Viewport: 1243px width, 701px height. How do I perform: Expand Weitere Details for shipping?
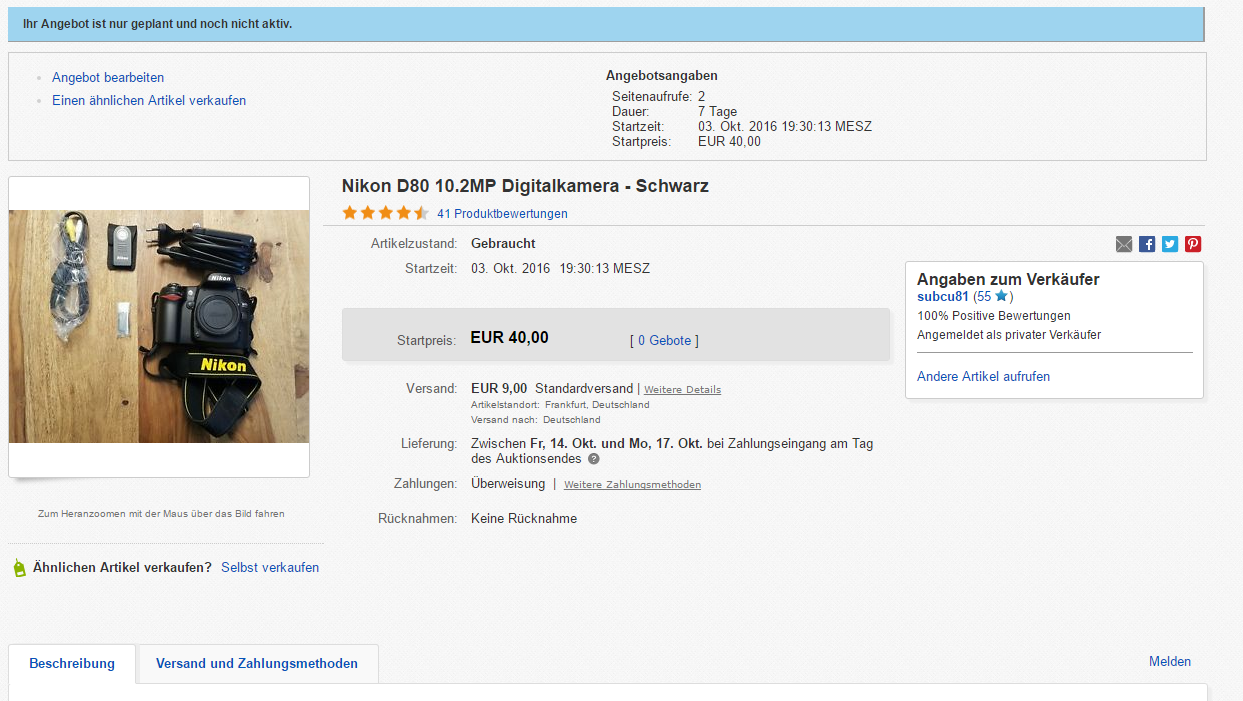tap(682, 389)
